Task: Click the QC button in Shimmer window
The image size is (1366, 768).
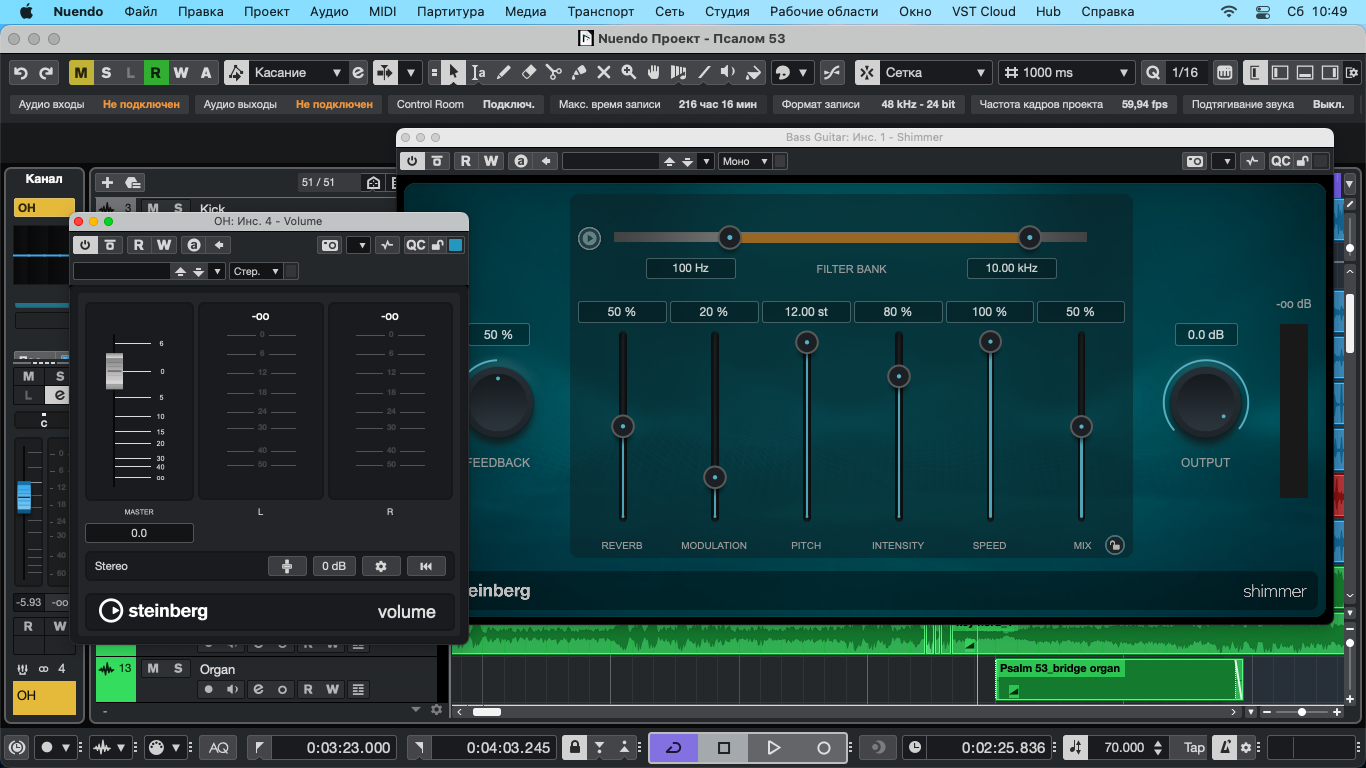Action: click(1280, 161)
